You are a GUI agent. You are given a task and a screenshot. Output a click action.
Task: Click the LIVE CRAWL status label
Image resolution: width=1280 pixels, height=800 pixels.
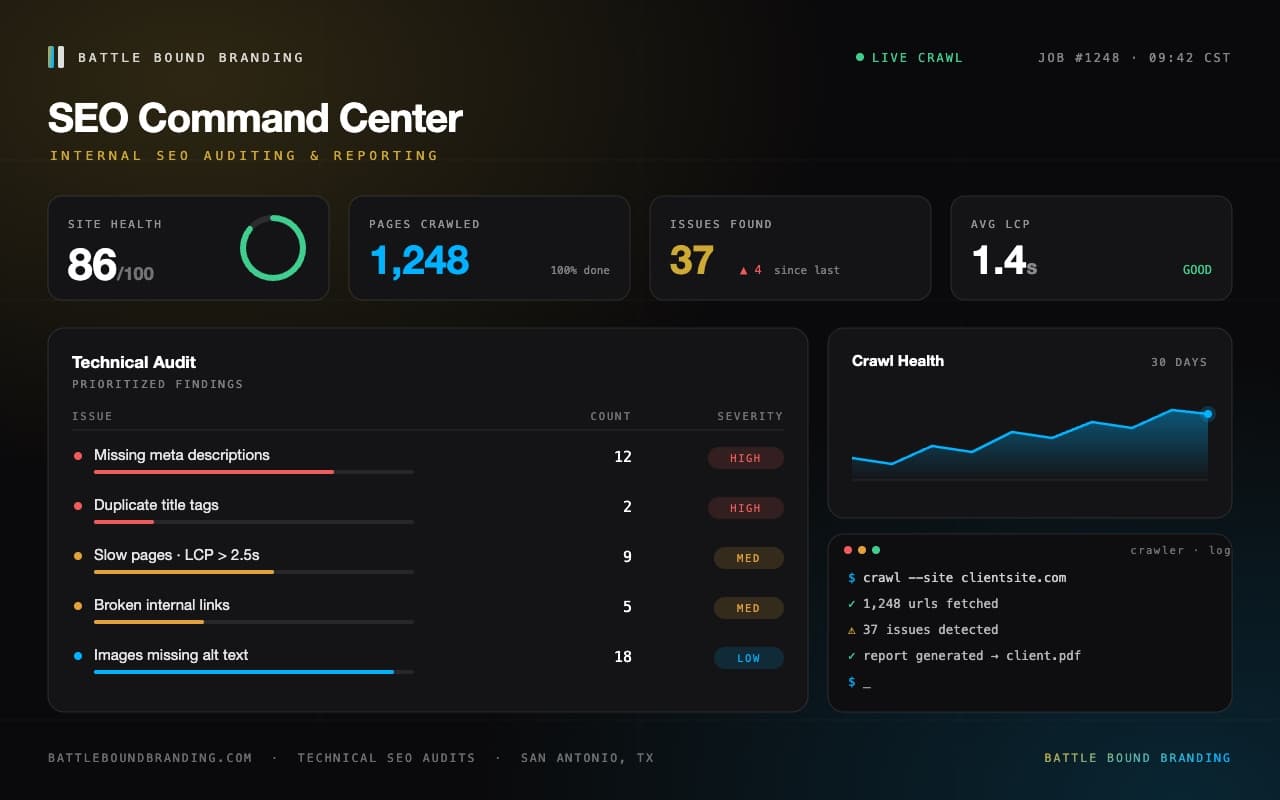tap(917, 58)
